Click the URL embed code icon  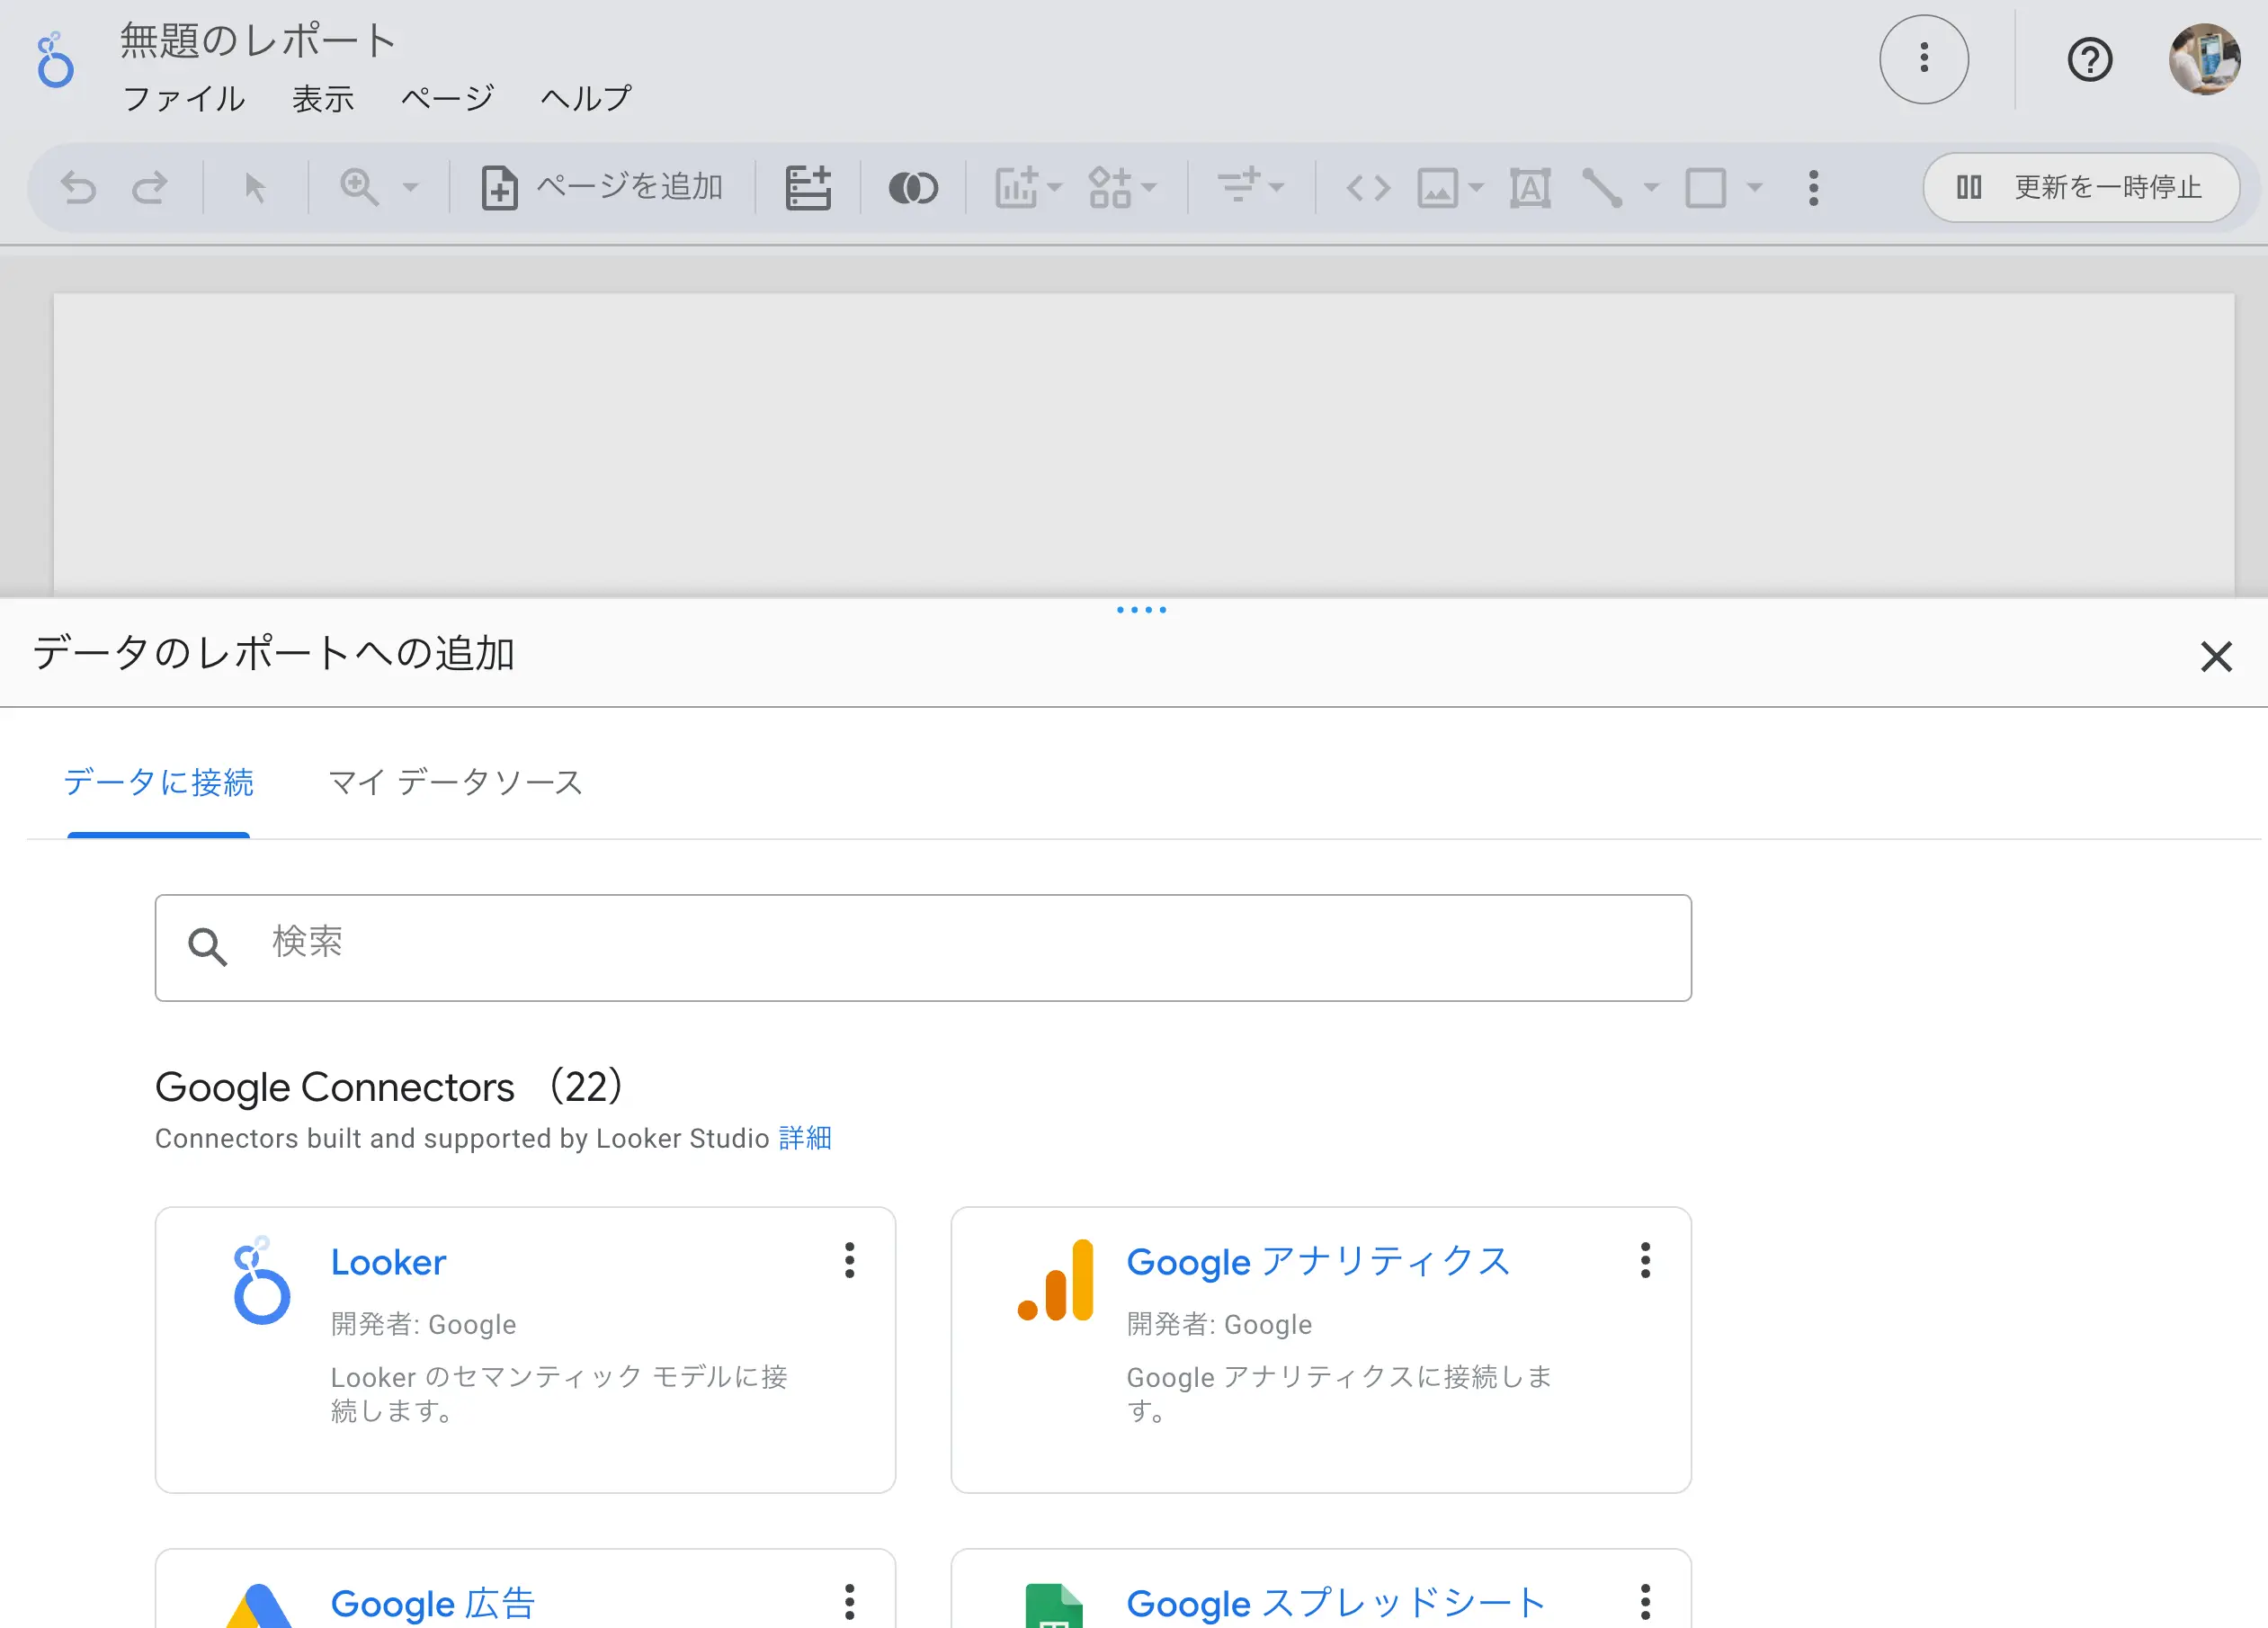1368,187
